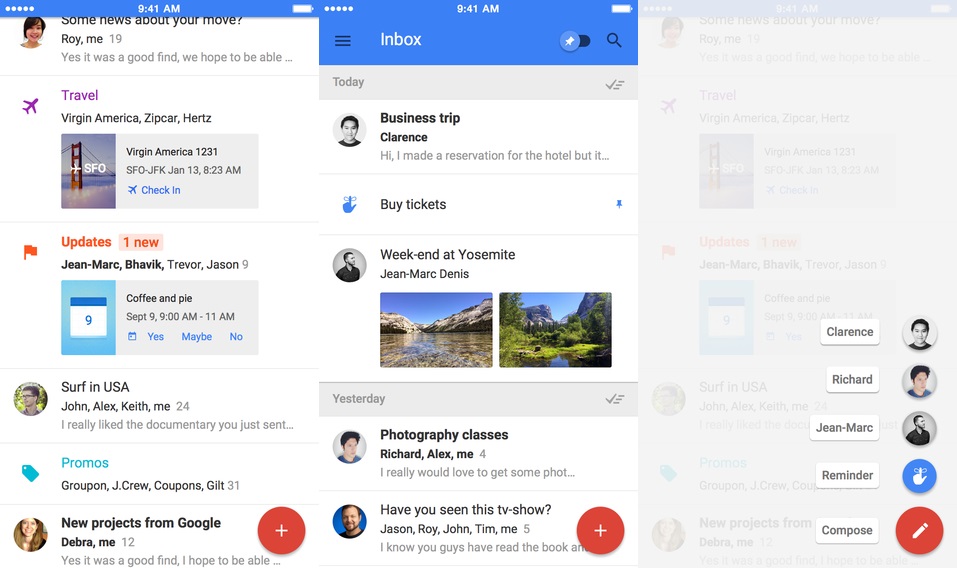Click the pin icon on Buy tickets
Viewport: 957px width, 568px height.
coord(618,204)
